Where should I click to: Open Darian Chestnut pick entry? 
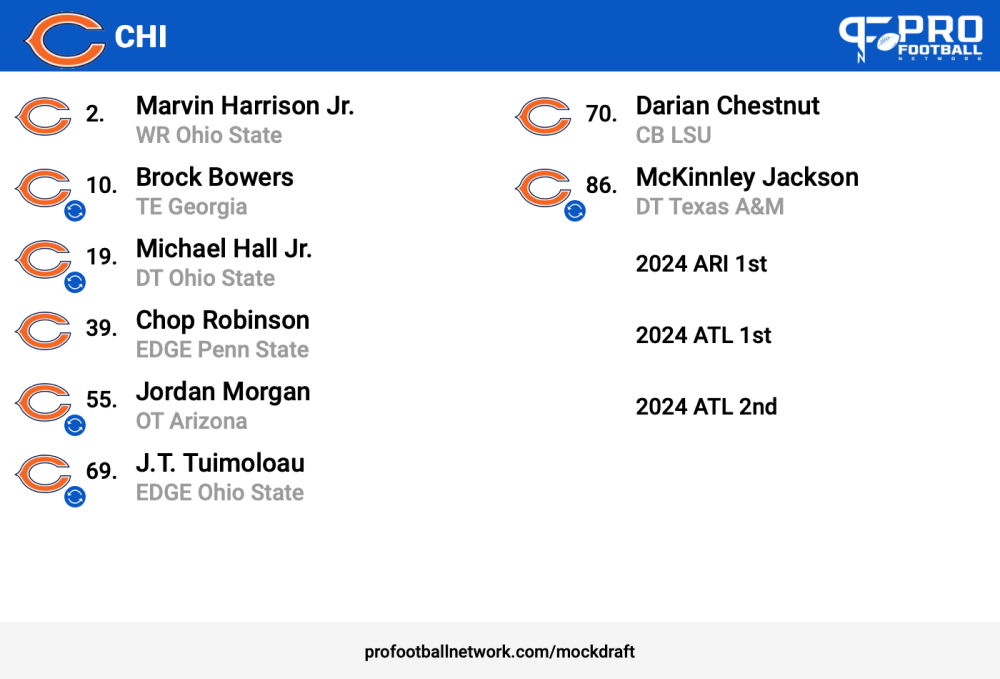(x=727, y=120)
